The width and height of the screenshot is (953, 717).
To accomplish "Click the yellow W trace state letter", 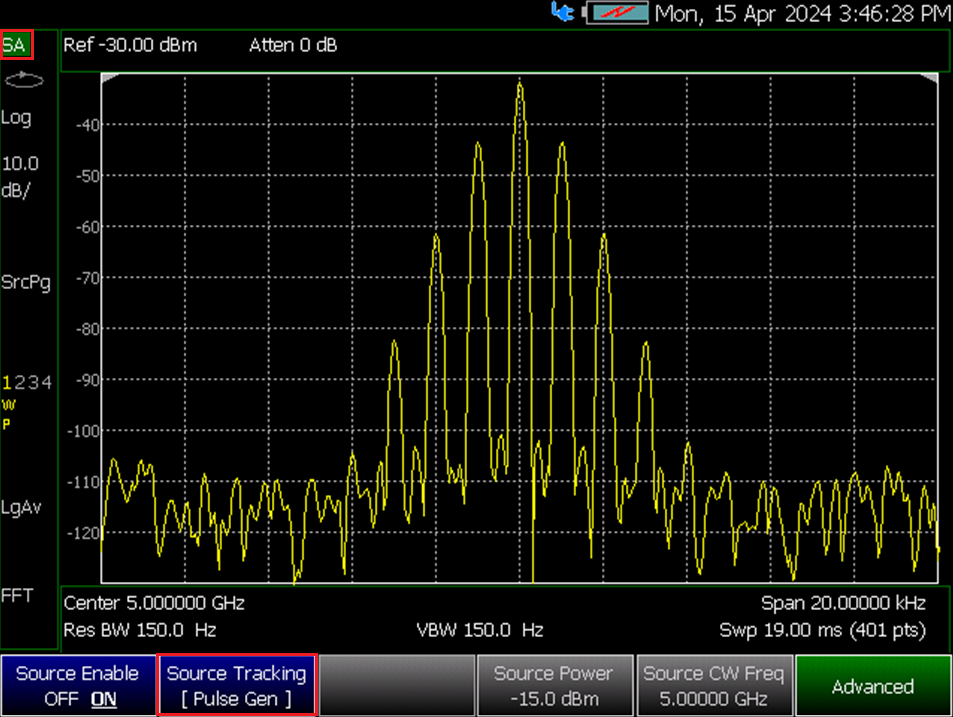I will click(x=8, y=405).
